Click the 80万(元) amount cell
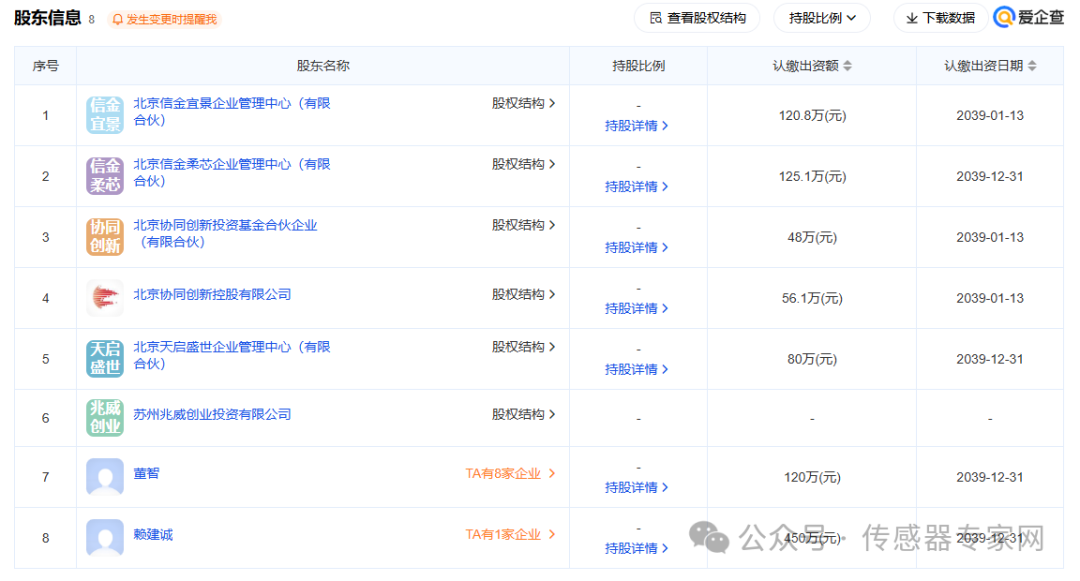This screenshot has width=1080, height=581. pyautogui.click(x=812, y=359)
